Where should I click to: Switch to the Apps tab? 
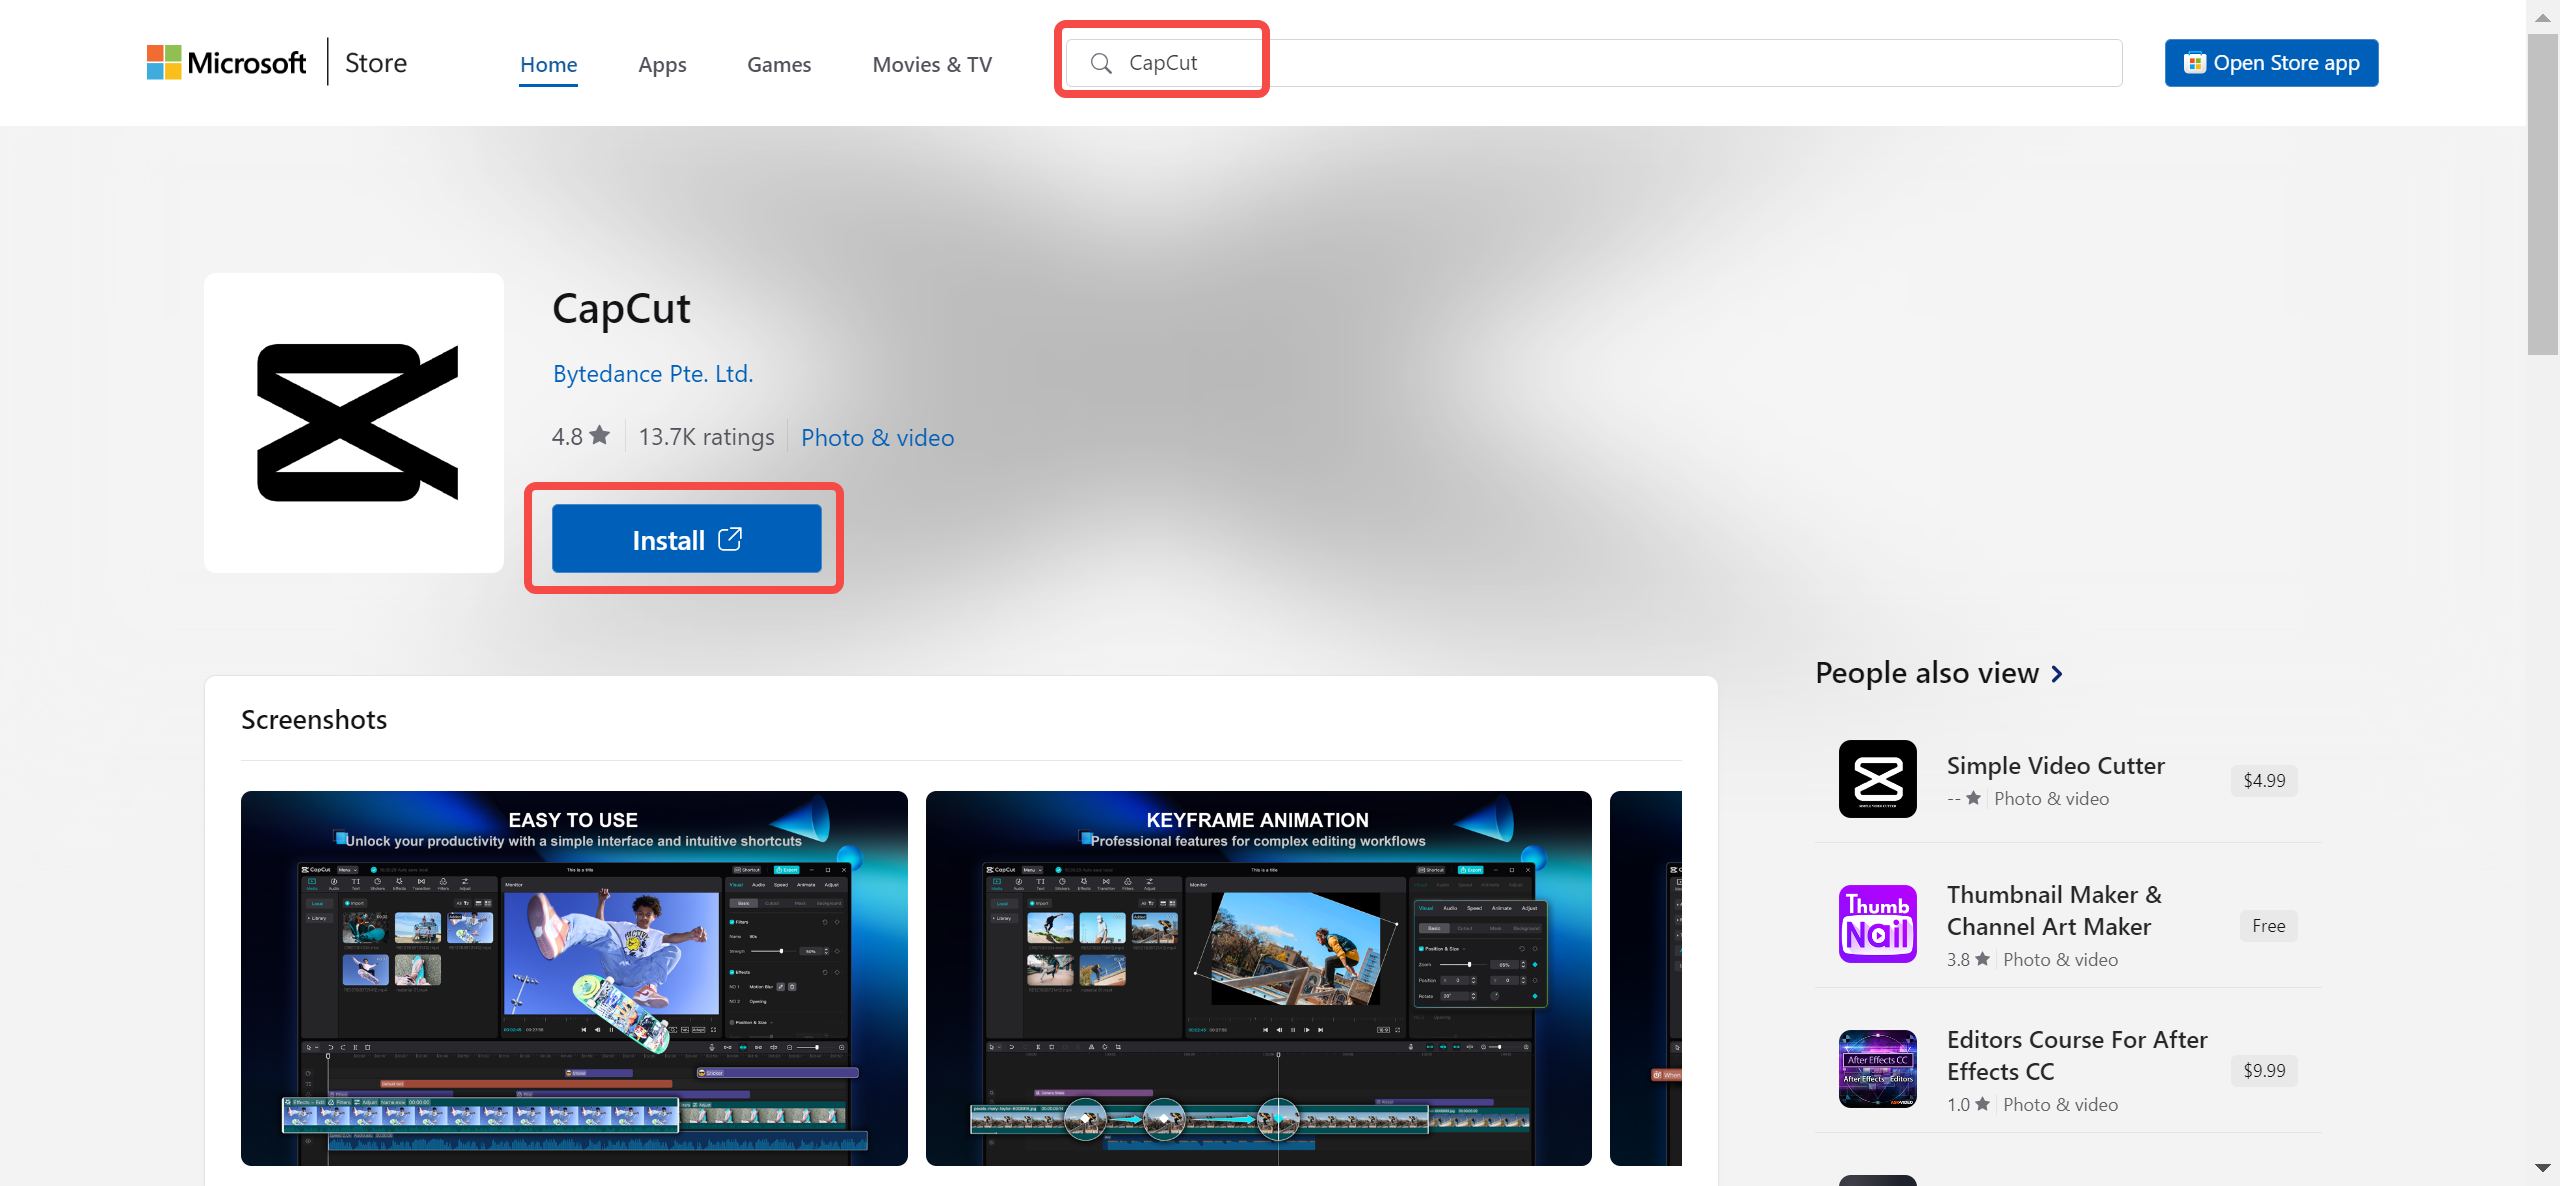[662, 64]
